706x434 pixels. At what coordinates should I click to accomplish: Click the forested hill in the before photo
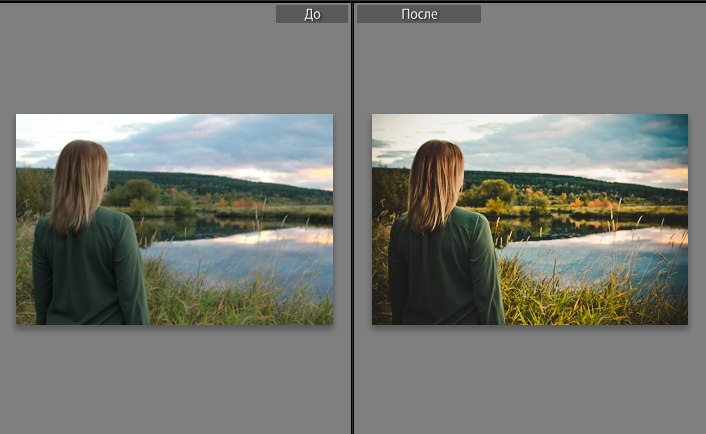click(240, 185)
